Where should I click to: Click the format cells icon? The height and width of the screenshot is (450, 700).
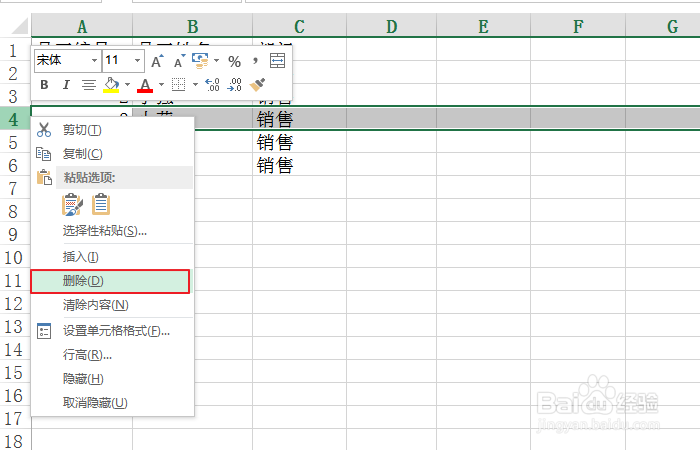(x=44, y=331)
